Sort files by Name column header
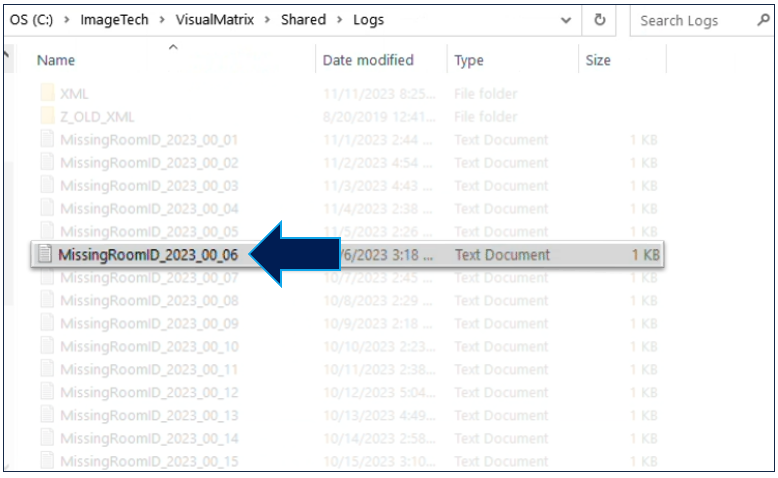This screenshot has width=778, height=478. tap(56, 61)
